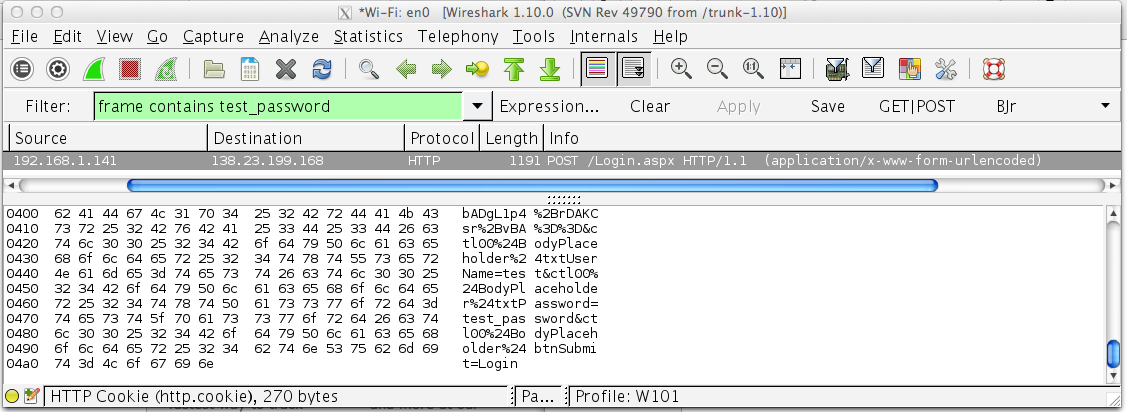Toggle packet list colorization

click(597, 69)
